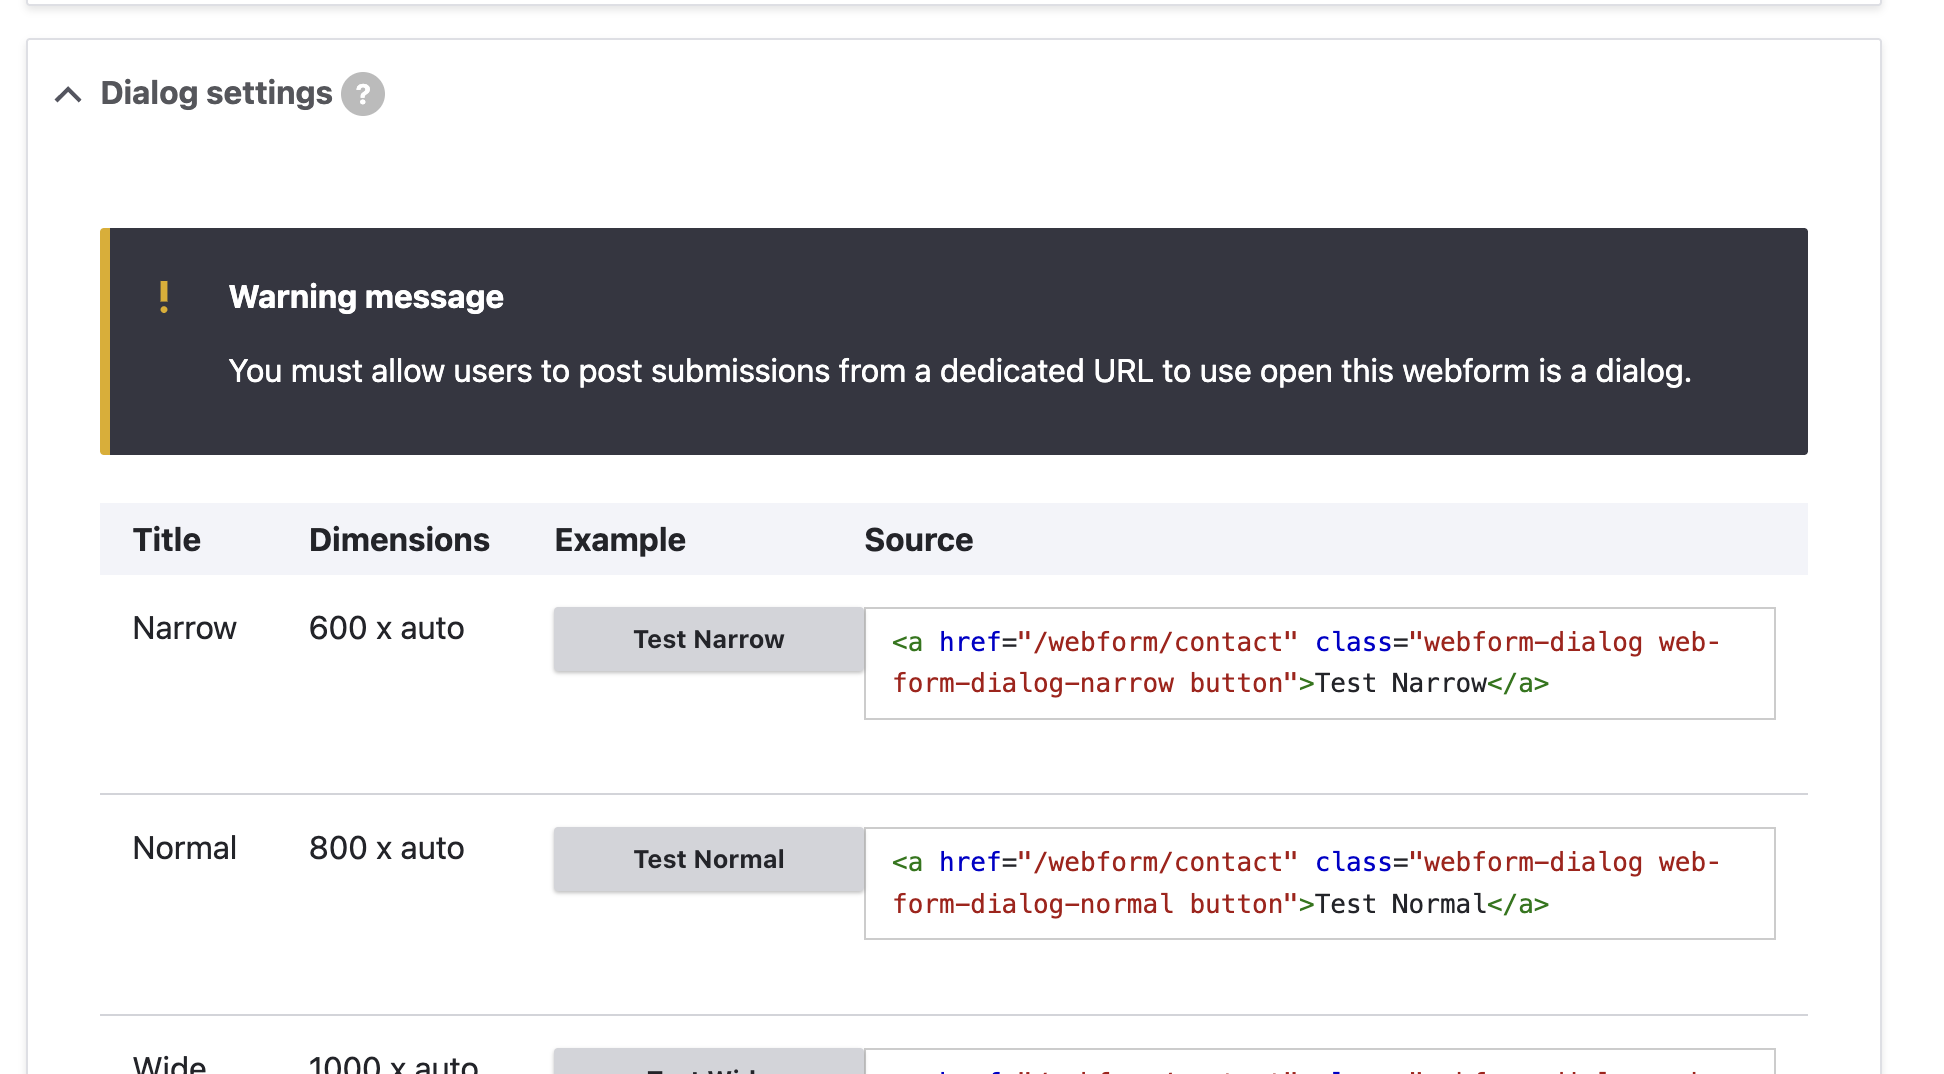Image resolution: width=1944 pixels, height=1074 pixels.
Task: Click the Test Normal button
Action: [709, 859]
